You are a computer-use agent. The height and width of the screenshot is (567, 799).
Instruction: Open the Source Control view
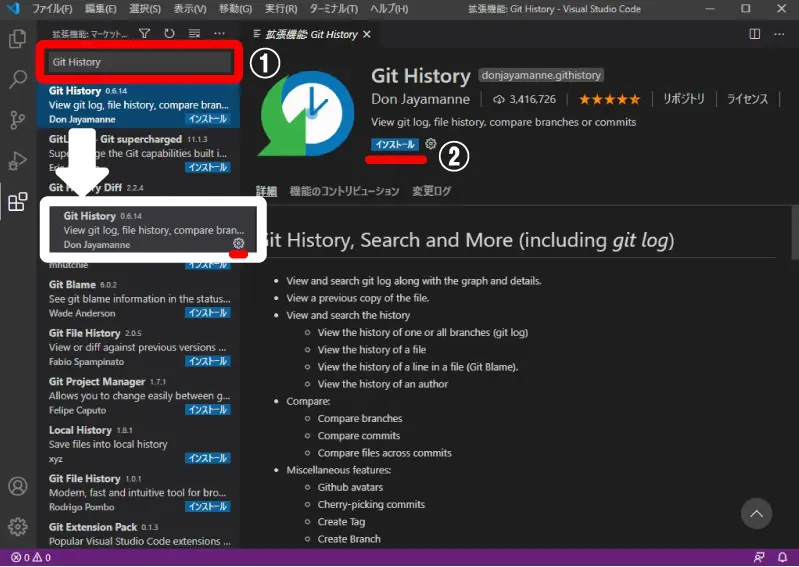pyautogui.click(x=17, y=120)
